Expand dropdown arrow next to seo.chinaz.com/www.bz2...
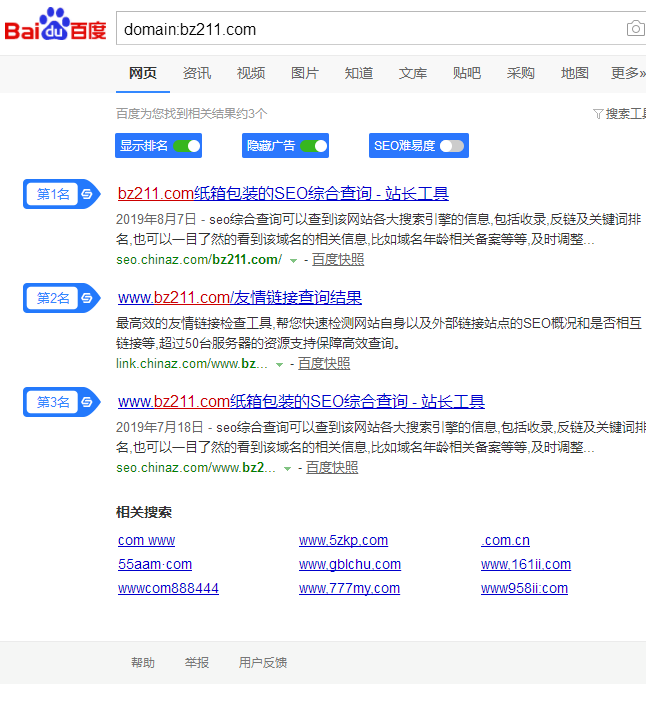Image resolution: width=646 pixels, height=701 pixels. pos(287,469)
